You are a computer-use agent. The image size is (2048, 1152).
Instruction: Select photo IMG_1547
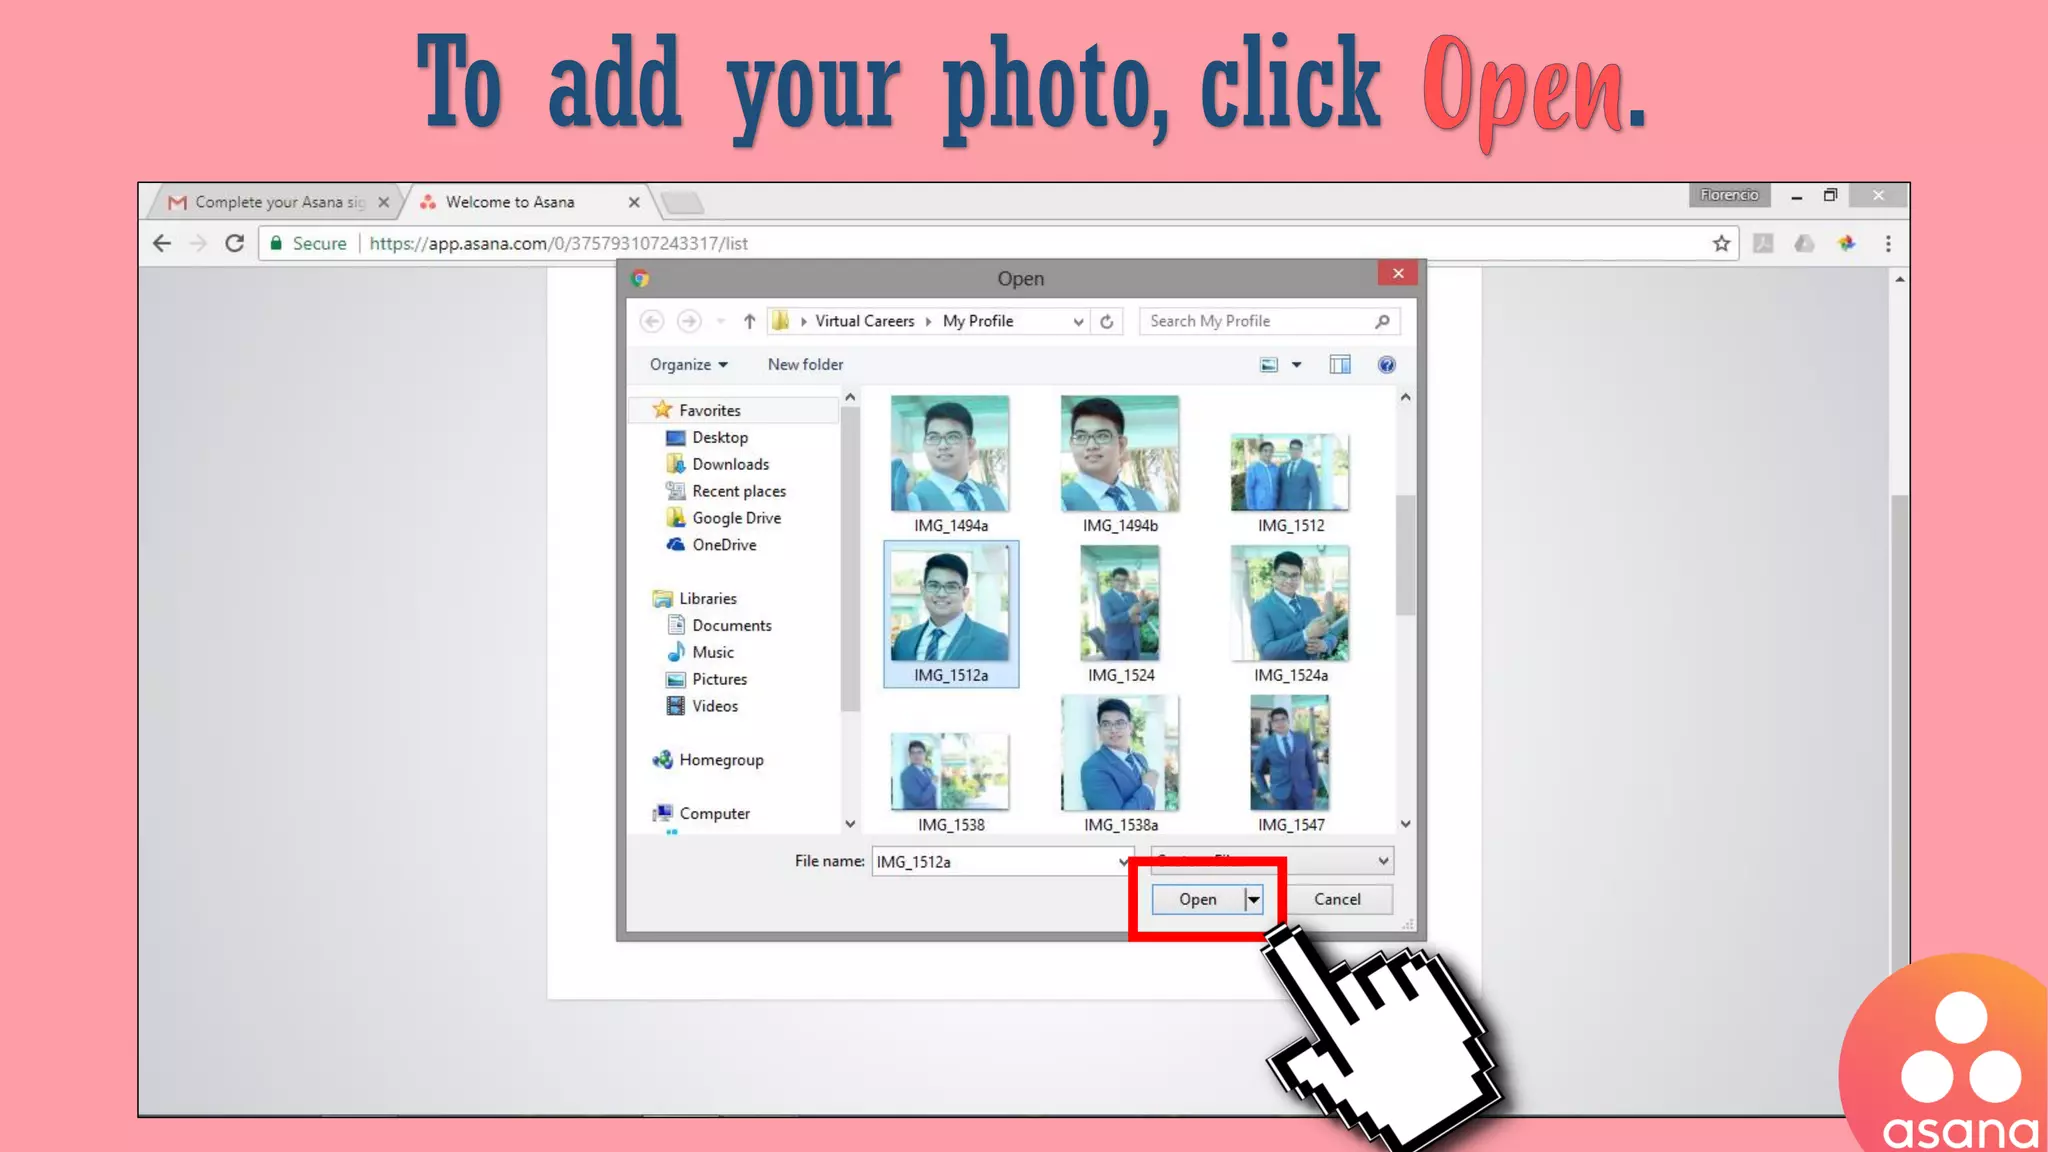point(1290,764)
